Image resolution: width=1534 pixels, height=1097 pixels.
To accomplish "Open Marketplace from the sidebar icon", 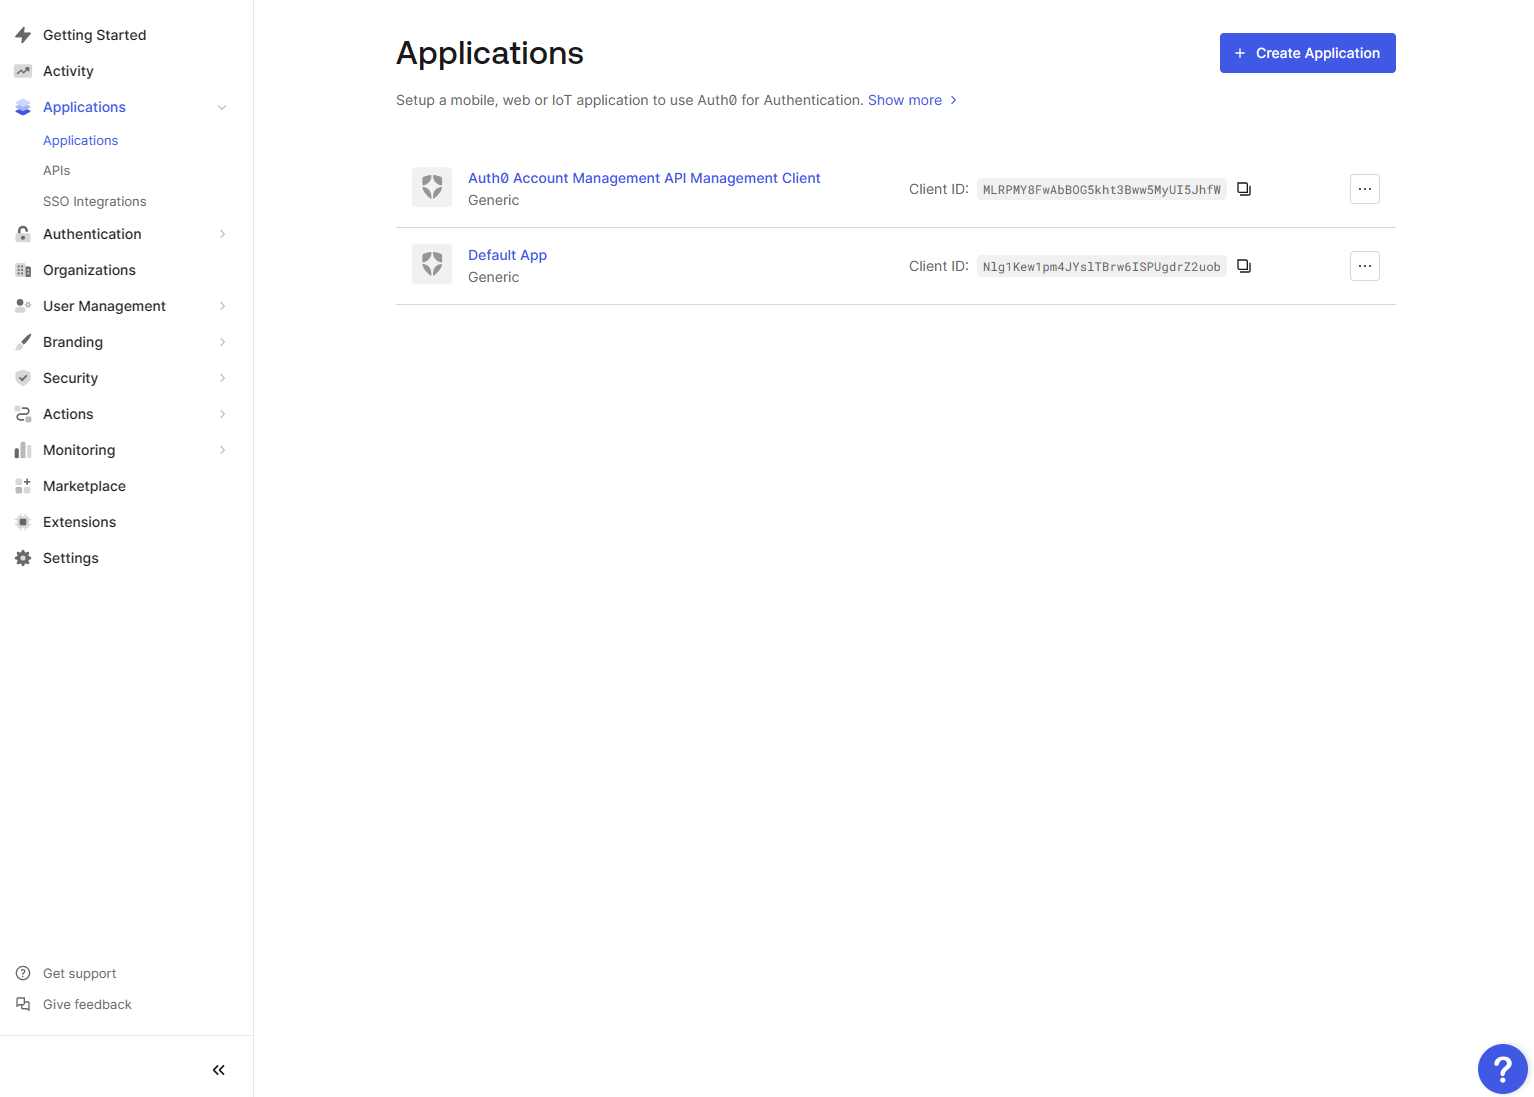I will tap(22, 486).
